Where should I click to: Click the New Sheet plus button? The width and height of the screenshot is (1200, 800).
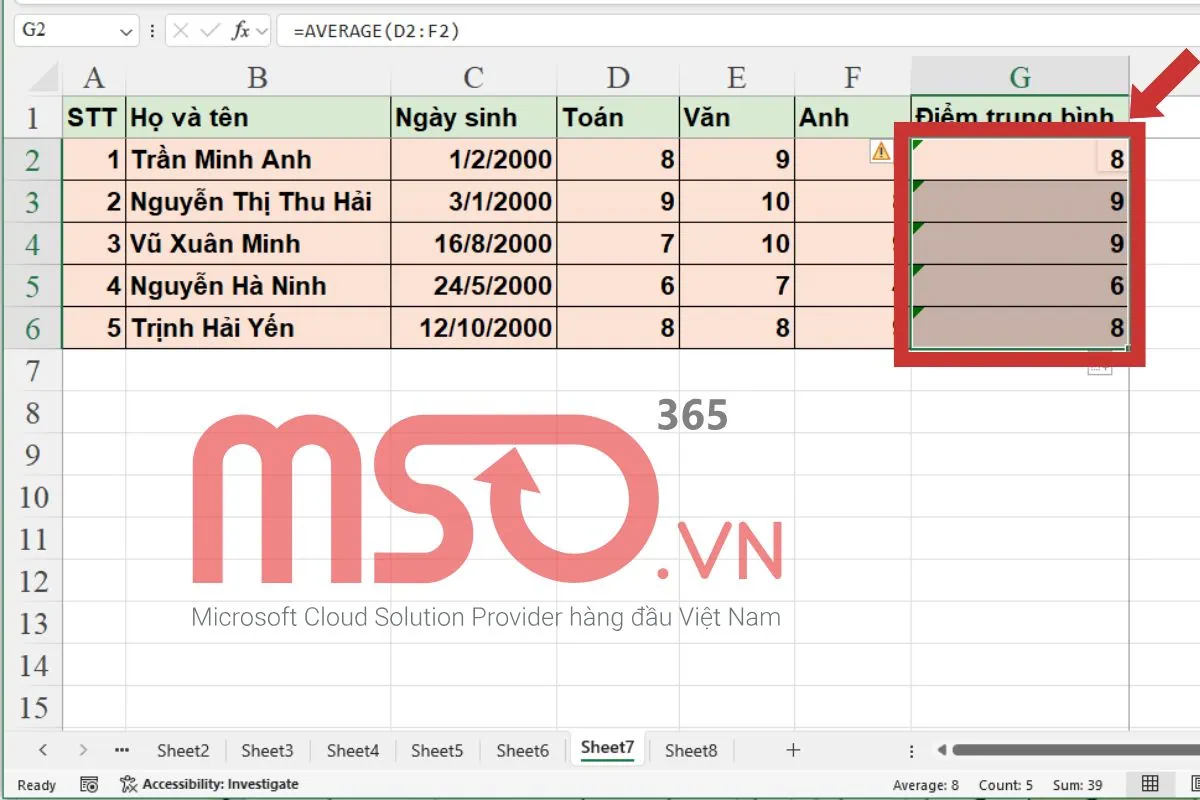(791, 749)
